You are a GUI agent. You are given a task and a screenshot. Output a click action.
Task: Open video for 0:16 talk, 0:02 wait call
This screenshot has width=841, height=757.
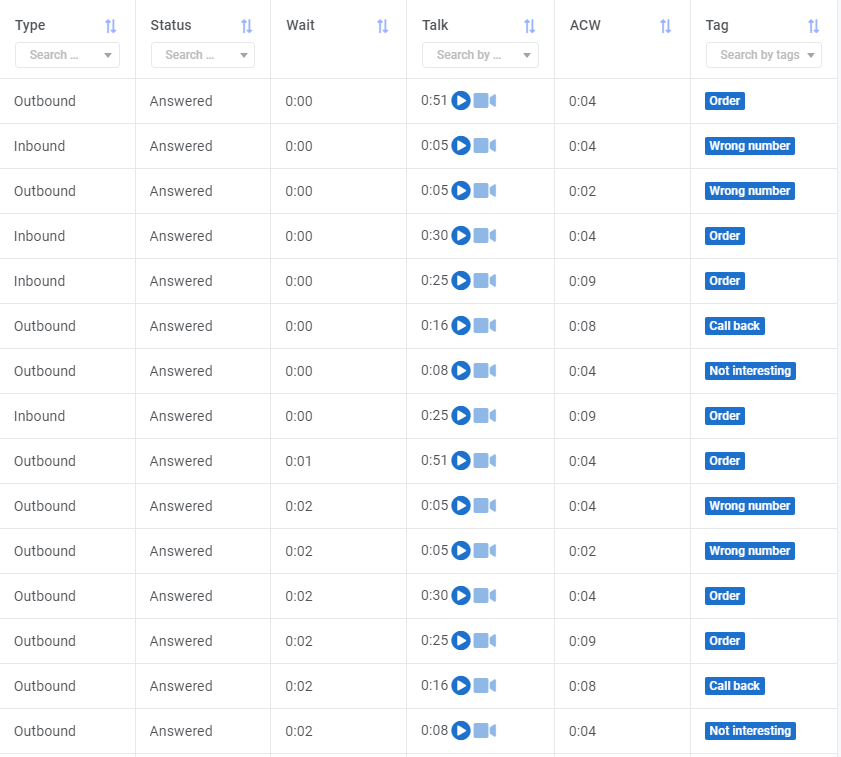tap(485, 686)
